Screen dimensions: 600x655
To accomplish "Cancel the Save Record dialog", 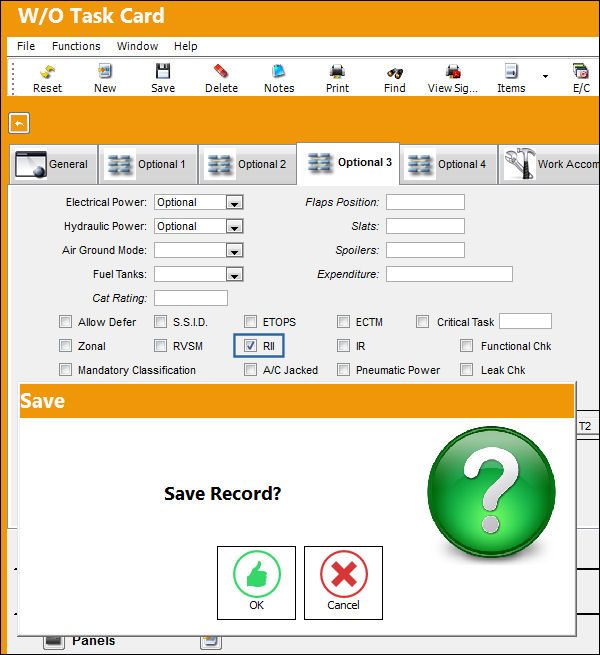I will [343, 583].
